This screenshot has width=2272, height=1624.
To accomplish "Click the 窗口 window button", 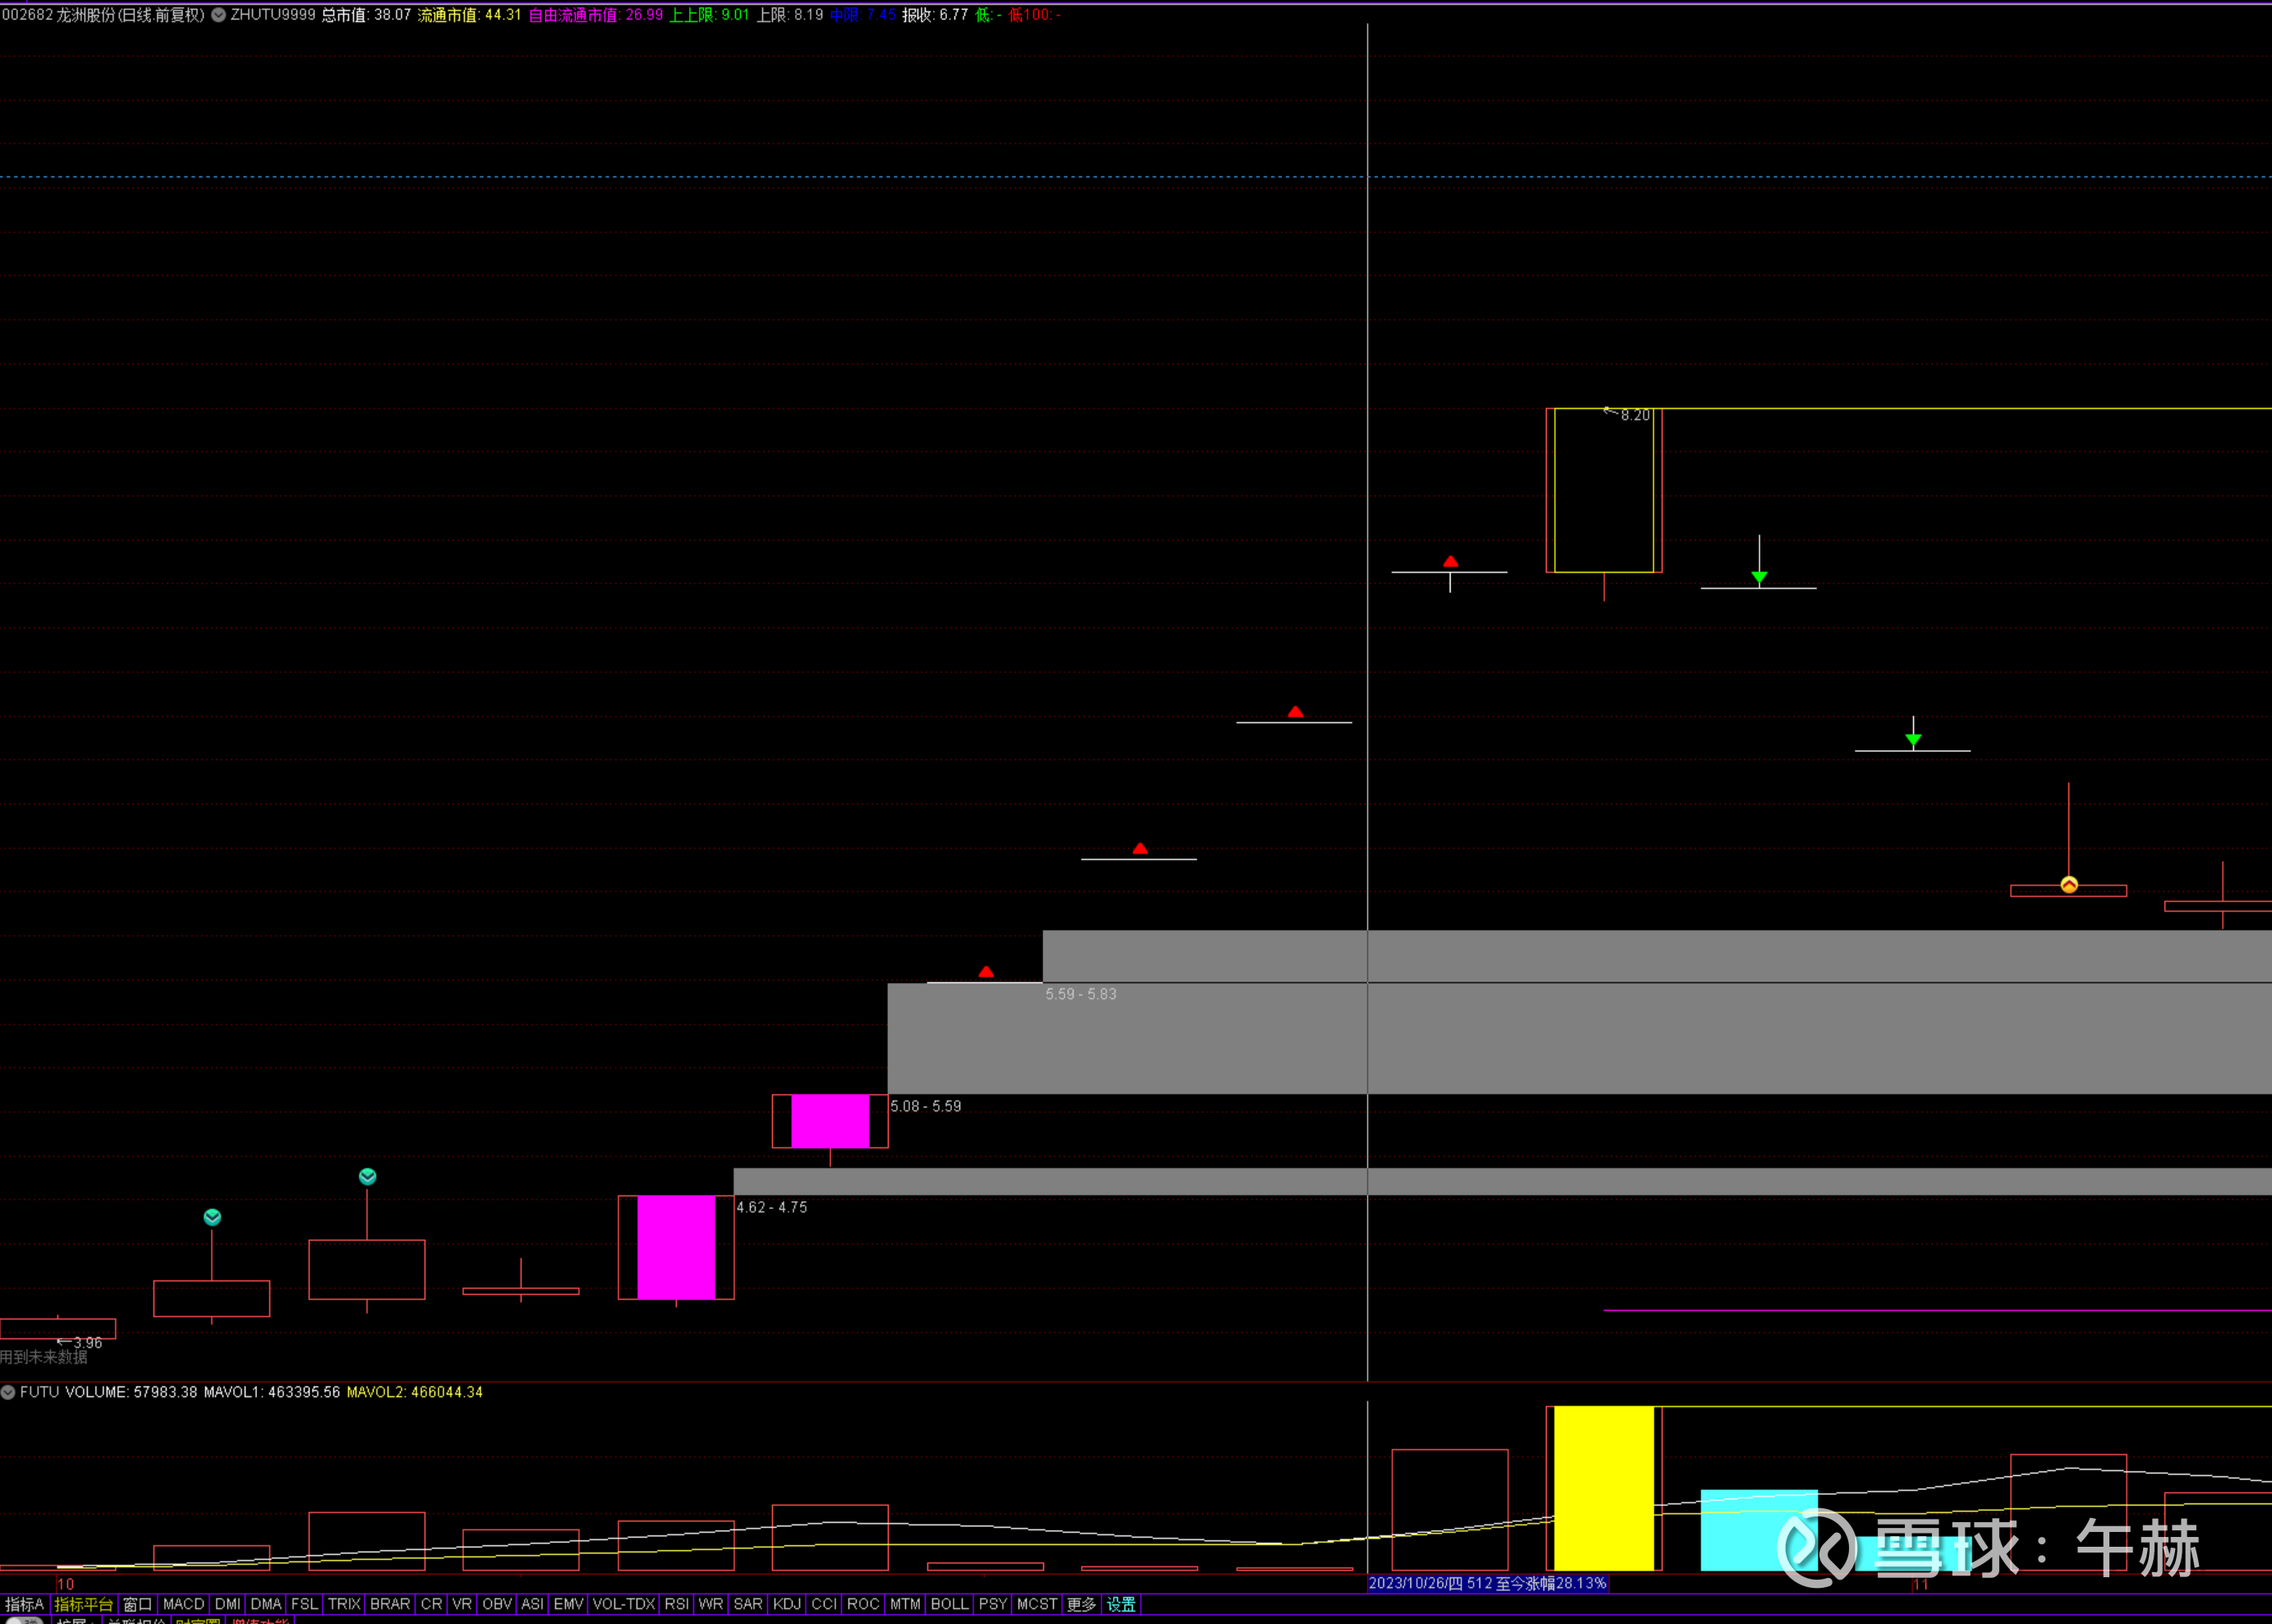I will click(138, 1604).
